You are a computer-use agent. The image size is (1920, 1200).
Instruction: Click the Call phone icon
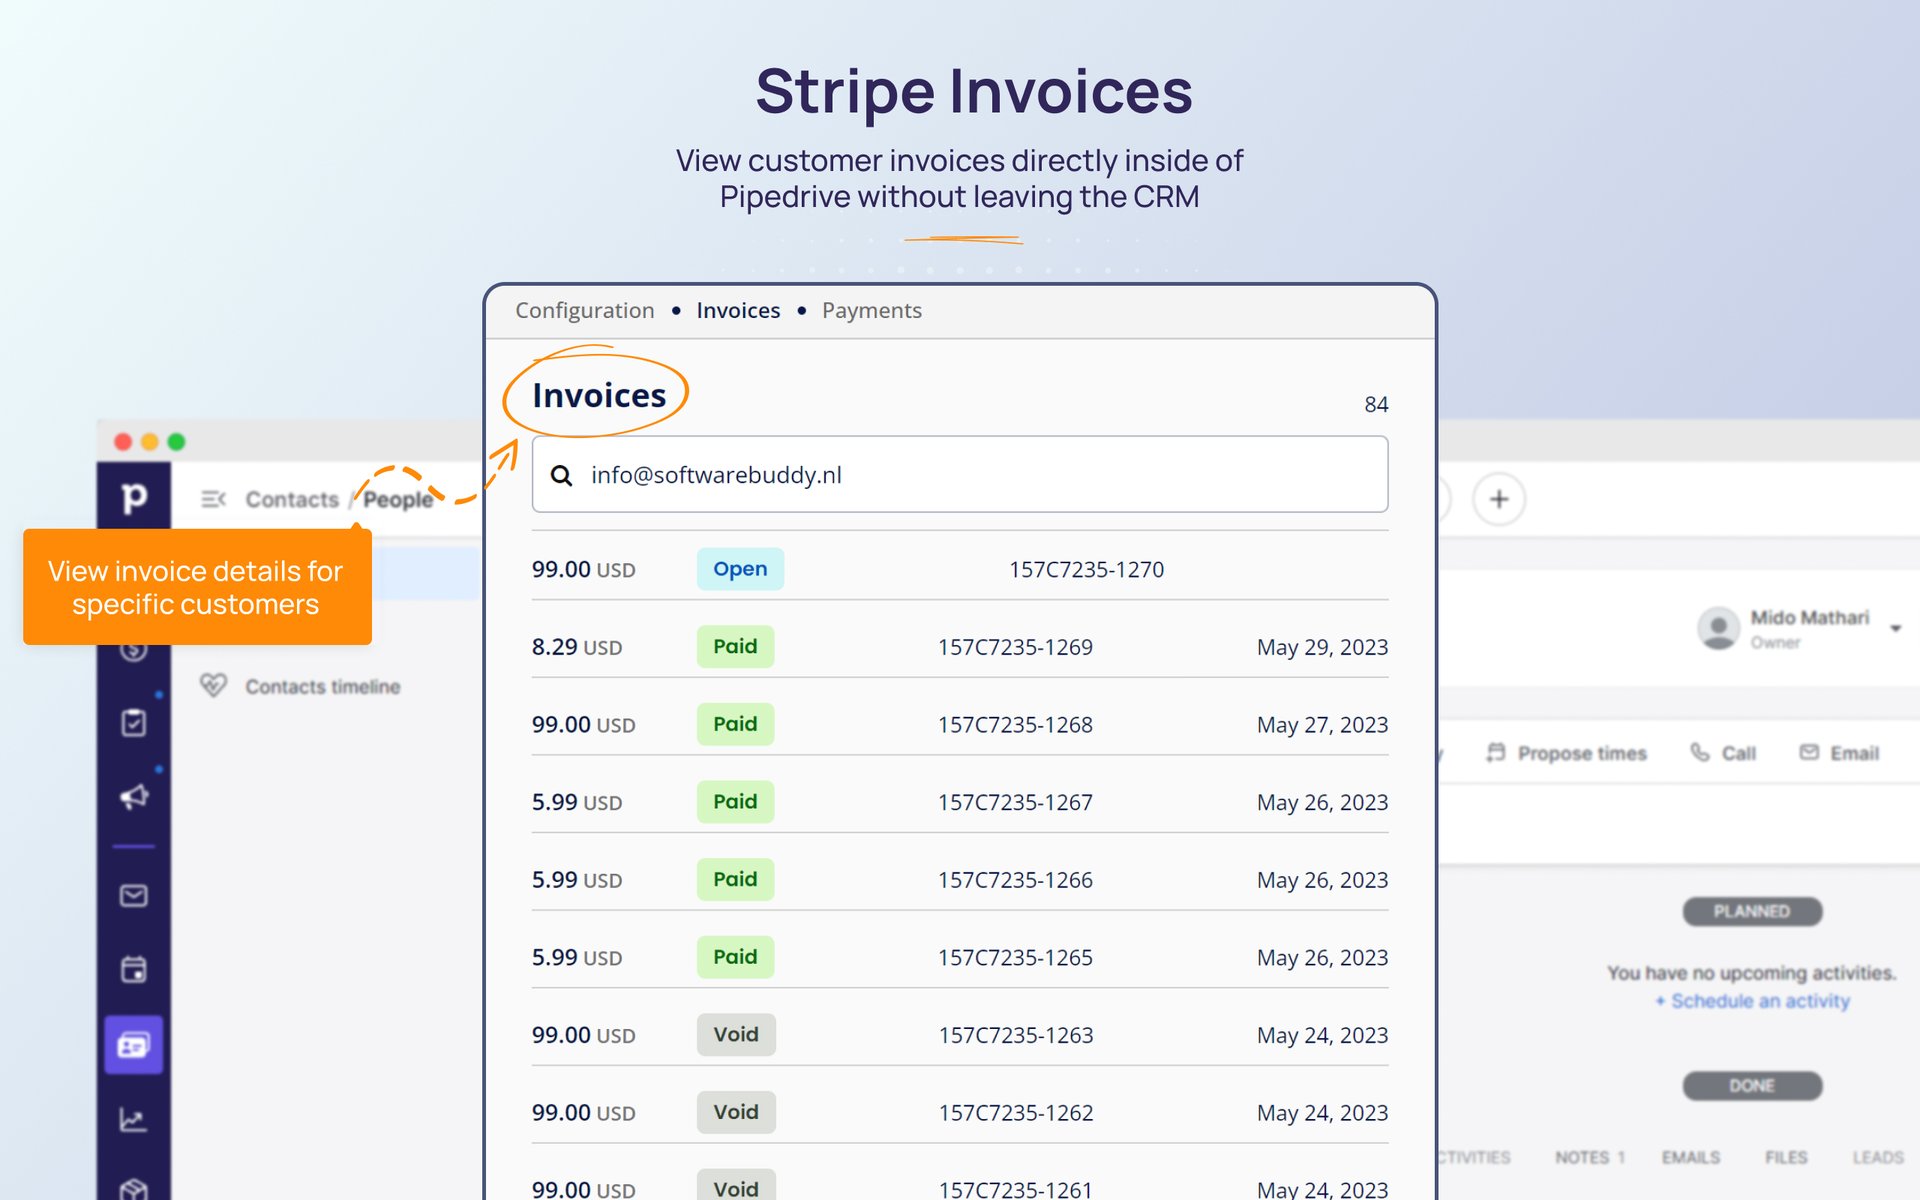pyautogui.click(x=1699, y=752)
